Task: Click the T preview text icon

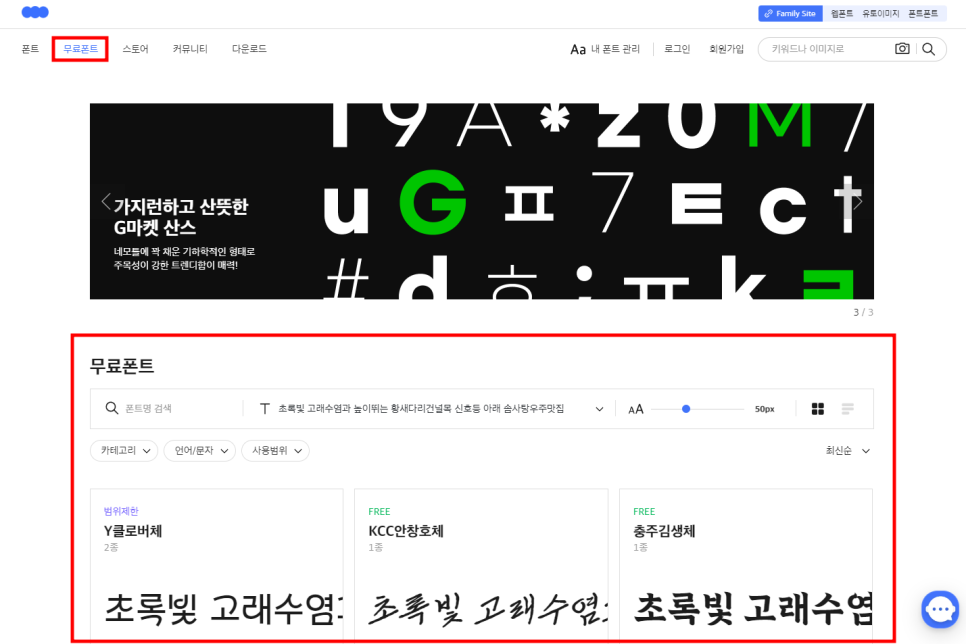Action: (x=264, y=409)
